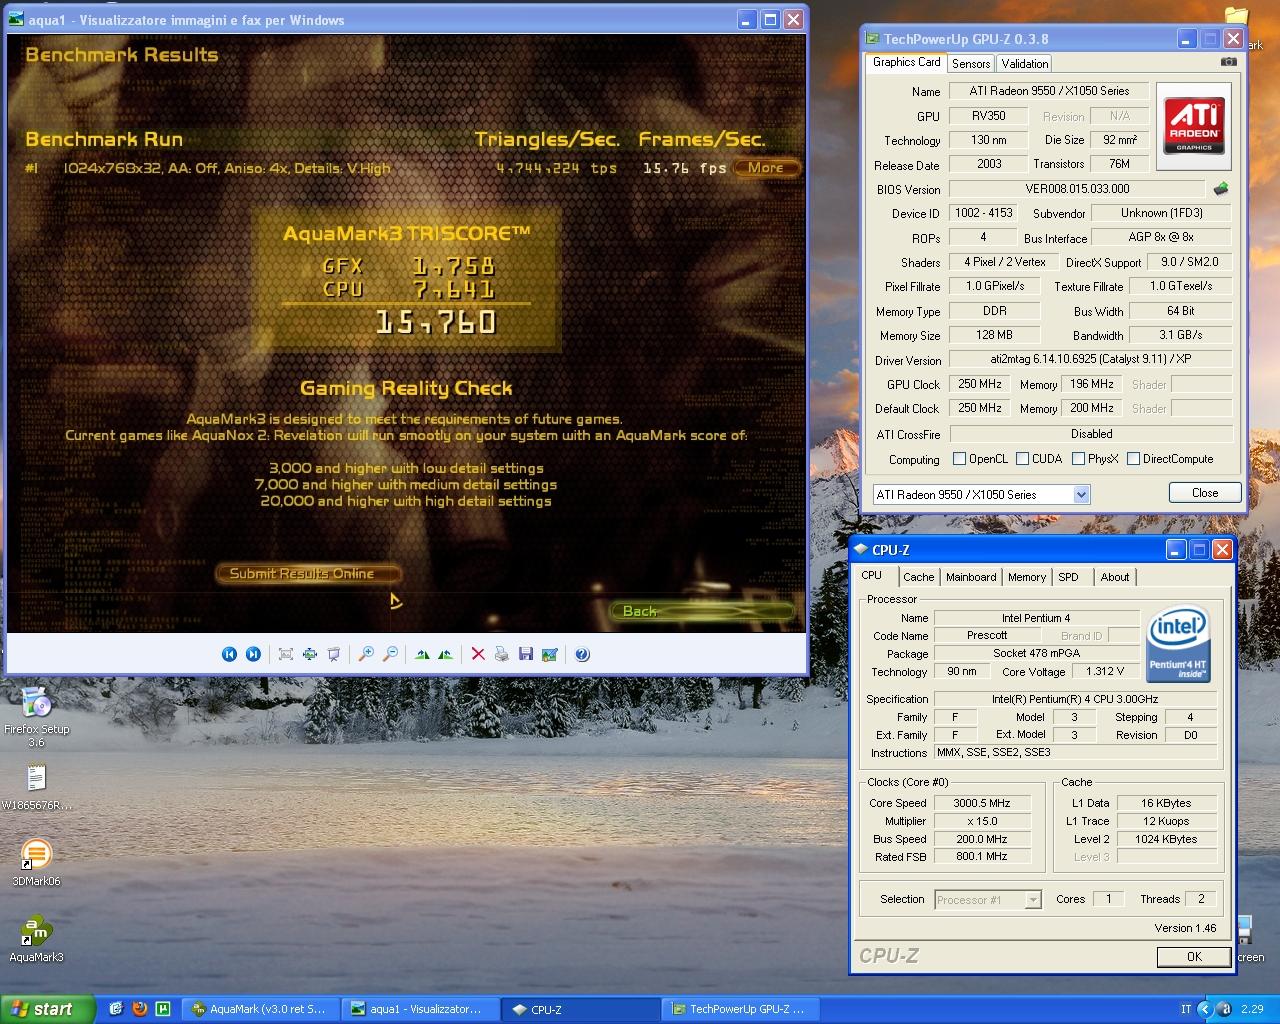Open the Windows Start menu
The image size is (1280, 1024).
(x=48, y=1009)
